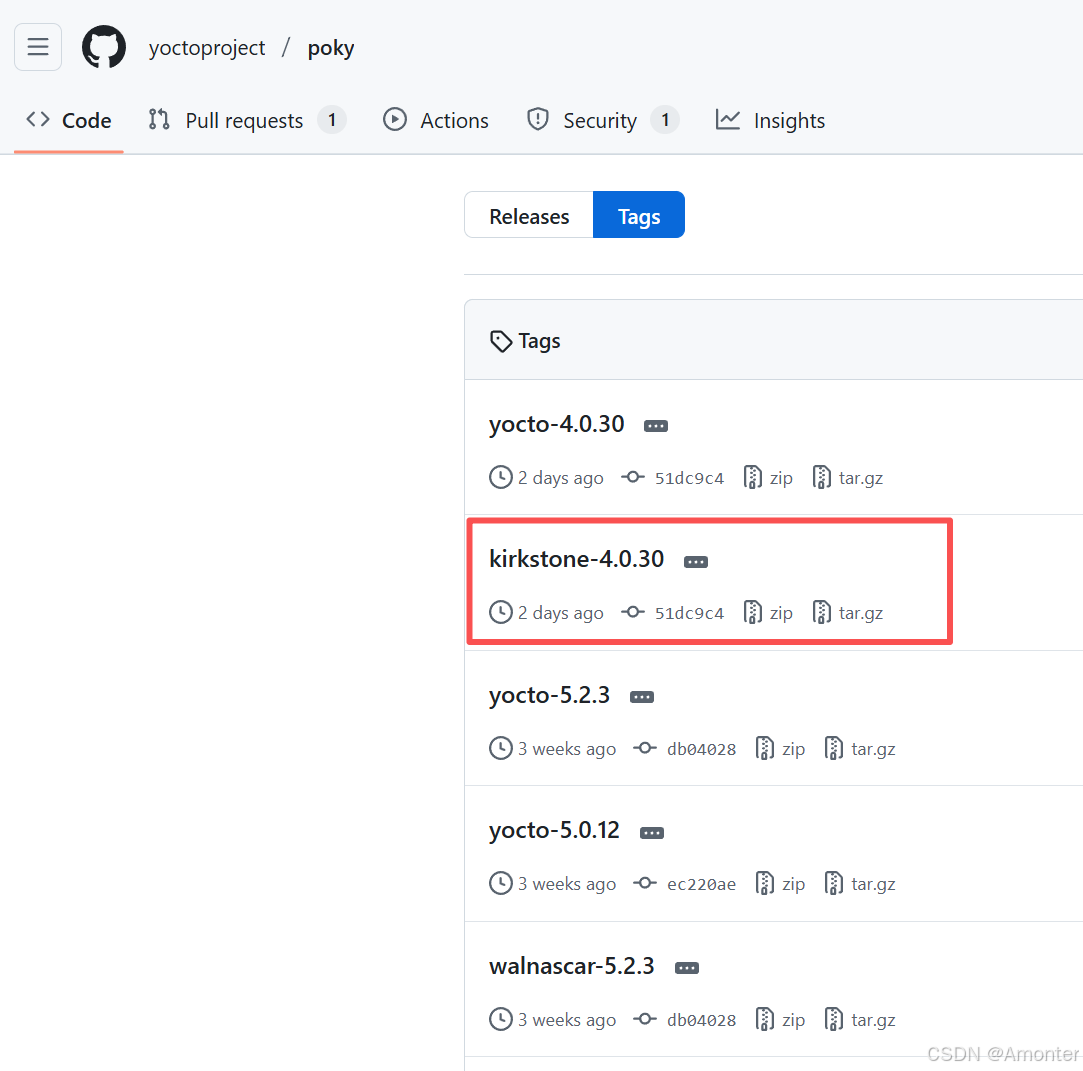Expand details ellipsis for yocto-5.2.3
Screen dimensions: 1083x1071
(642, 697)
